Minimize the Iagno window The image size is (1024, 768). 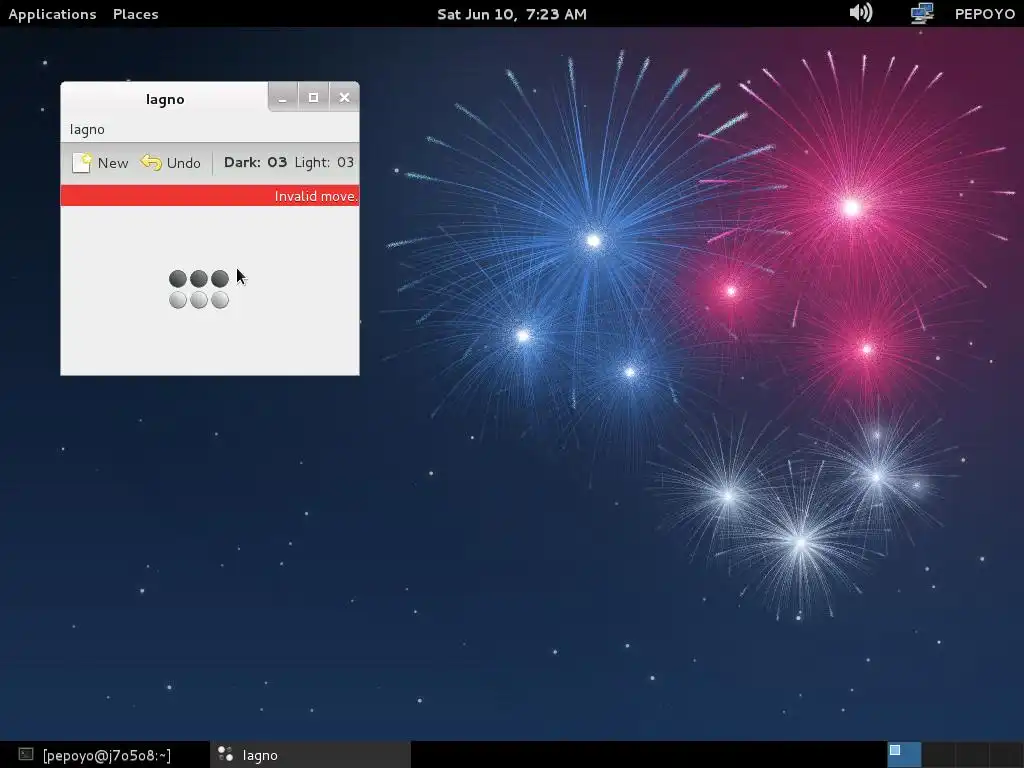[283, 97]
